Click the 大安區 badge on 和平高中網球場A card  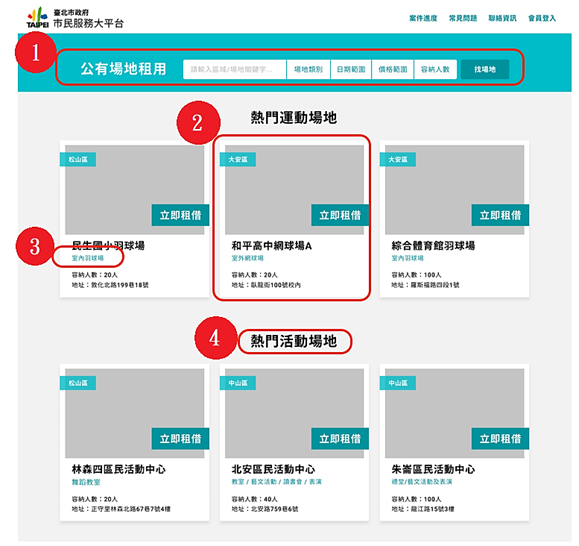[238, 159]
